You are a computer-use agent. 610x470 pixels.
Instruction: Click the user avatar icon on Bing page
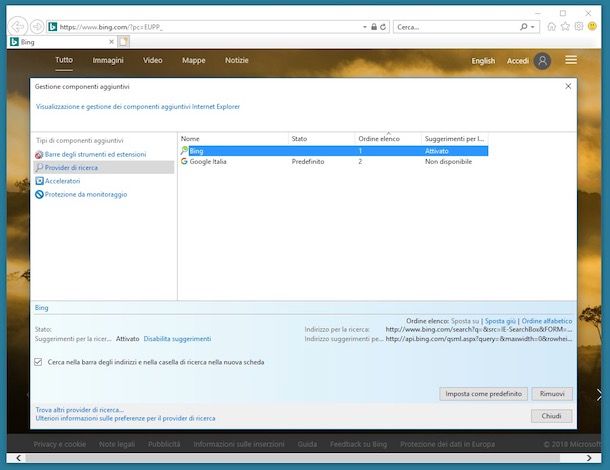(x=542, y=61)
